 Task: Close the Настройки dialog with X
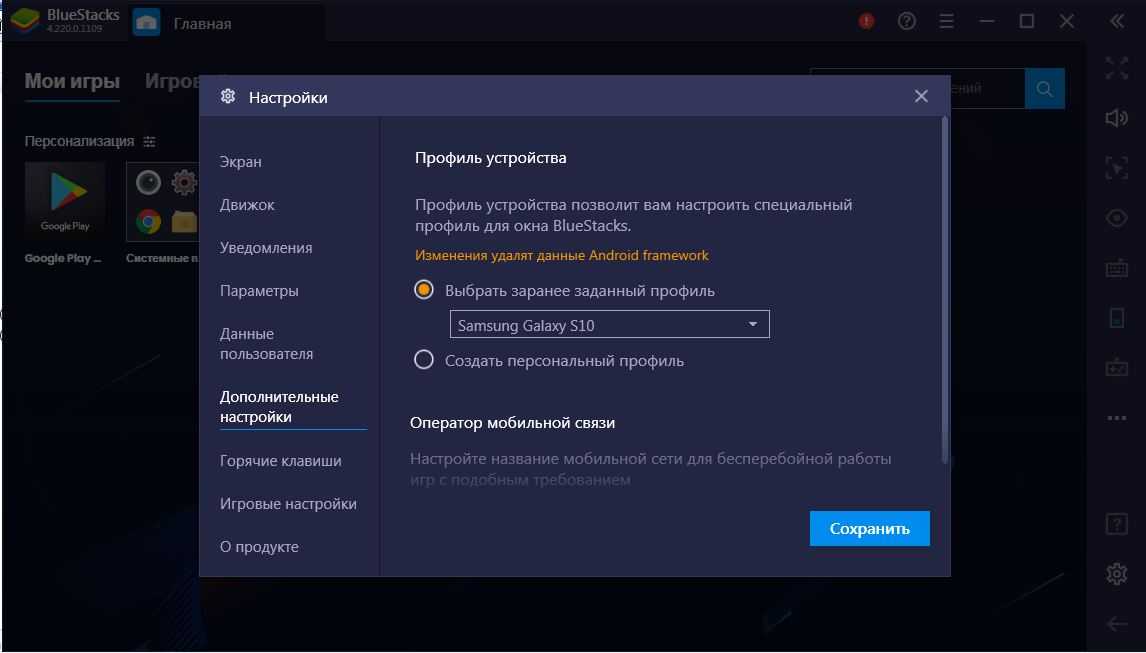(x=921, y=96)
